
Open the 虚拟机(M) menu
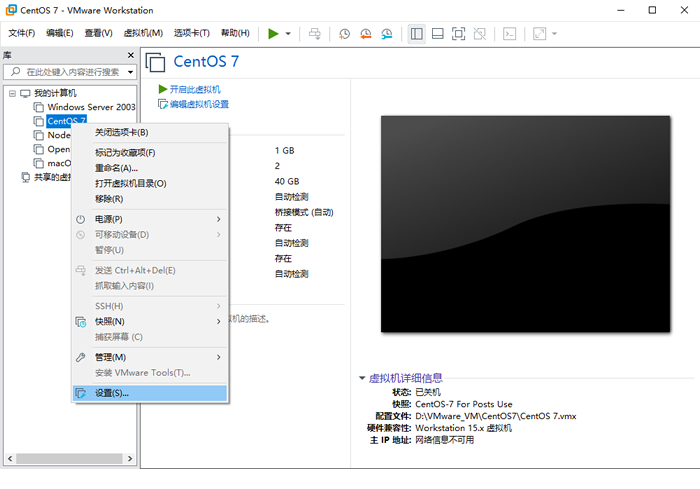[143, 33]
